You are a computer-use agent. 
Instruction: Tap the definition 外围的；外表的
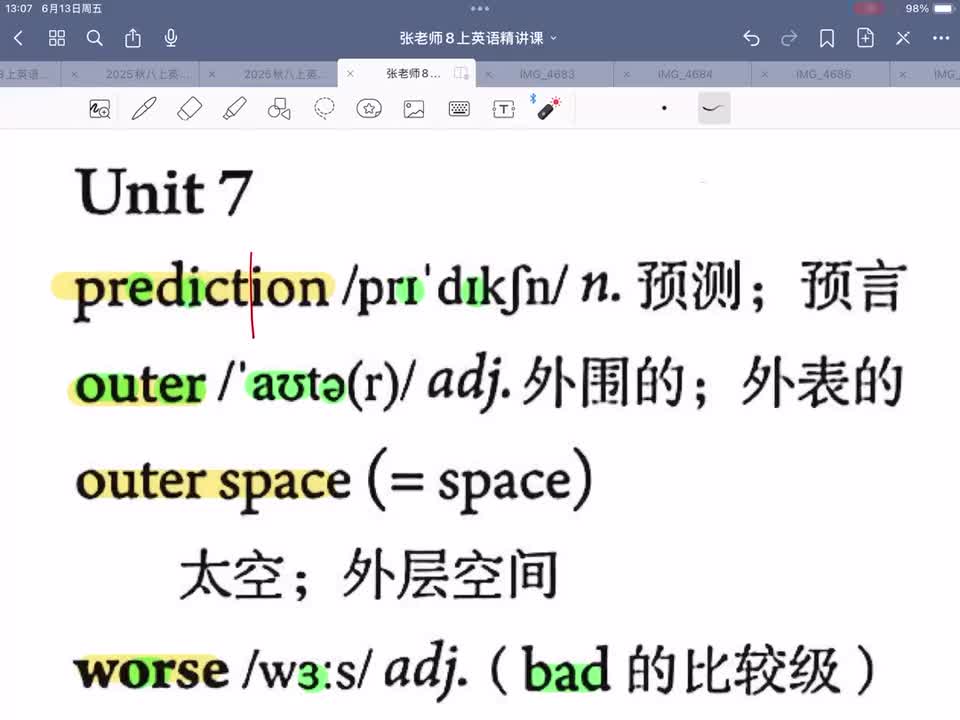(x=713, y=383)
